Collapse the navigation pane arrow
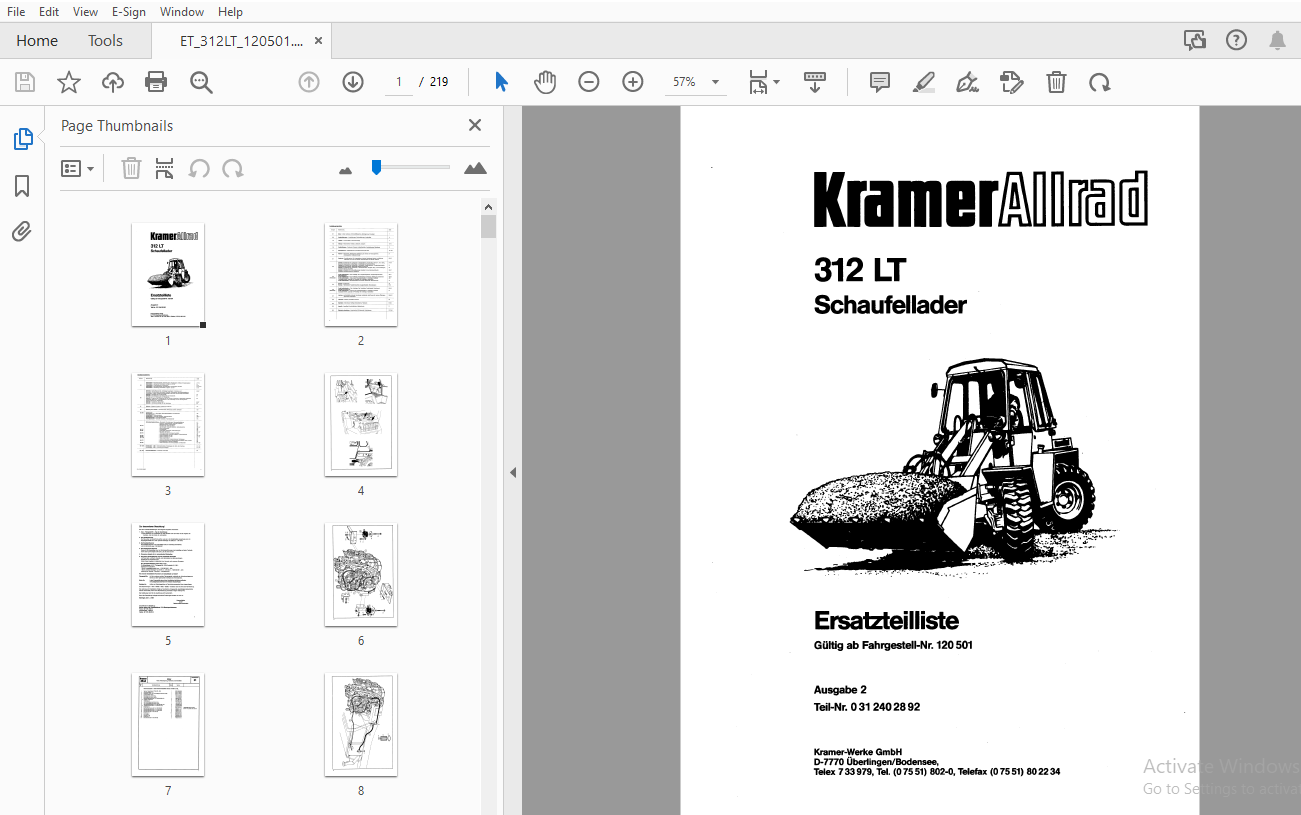Viewport: 1301px width, 815px height. [x=513, y=472]
